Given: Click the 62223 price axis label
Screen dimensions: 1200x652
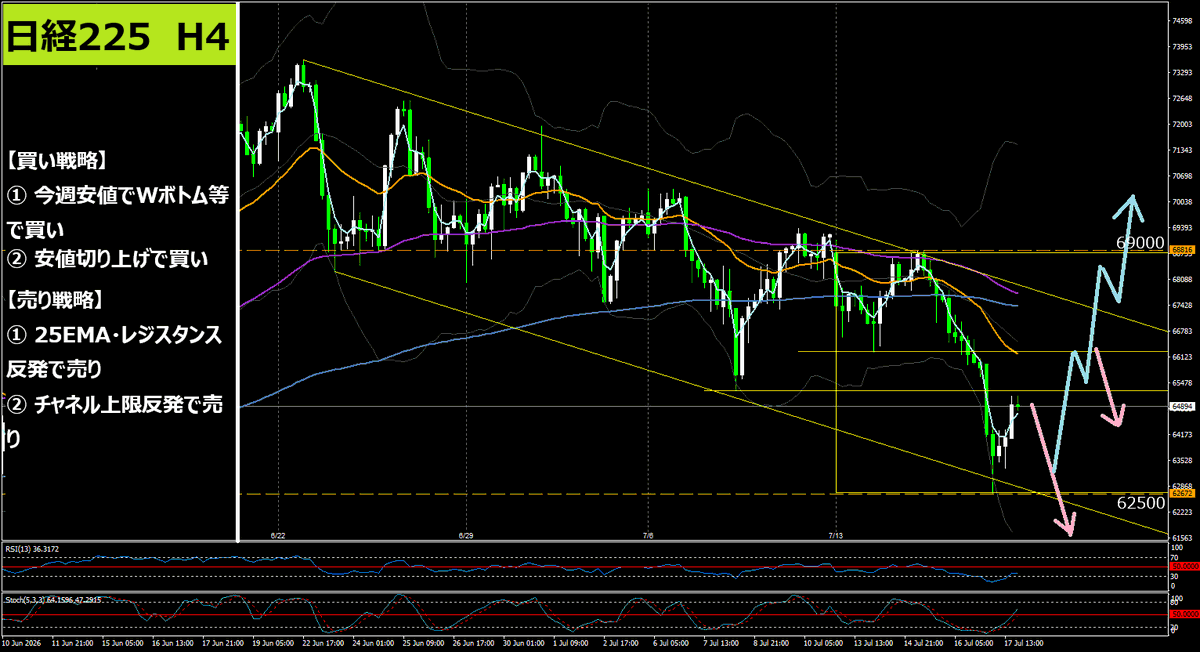Looking at the screenshot, I should pyautogui.click(x=1181, y=512).
